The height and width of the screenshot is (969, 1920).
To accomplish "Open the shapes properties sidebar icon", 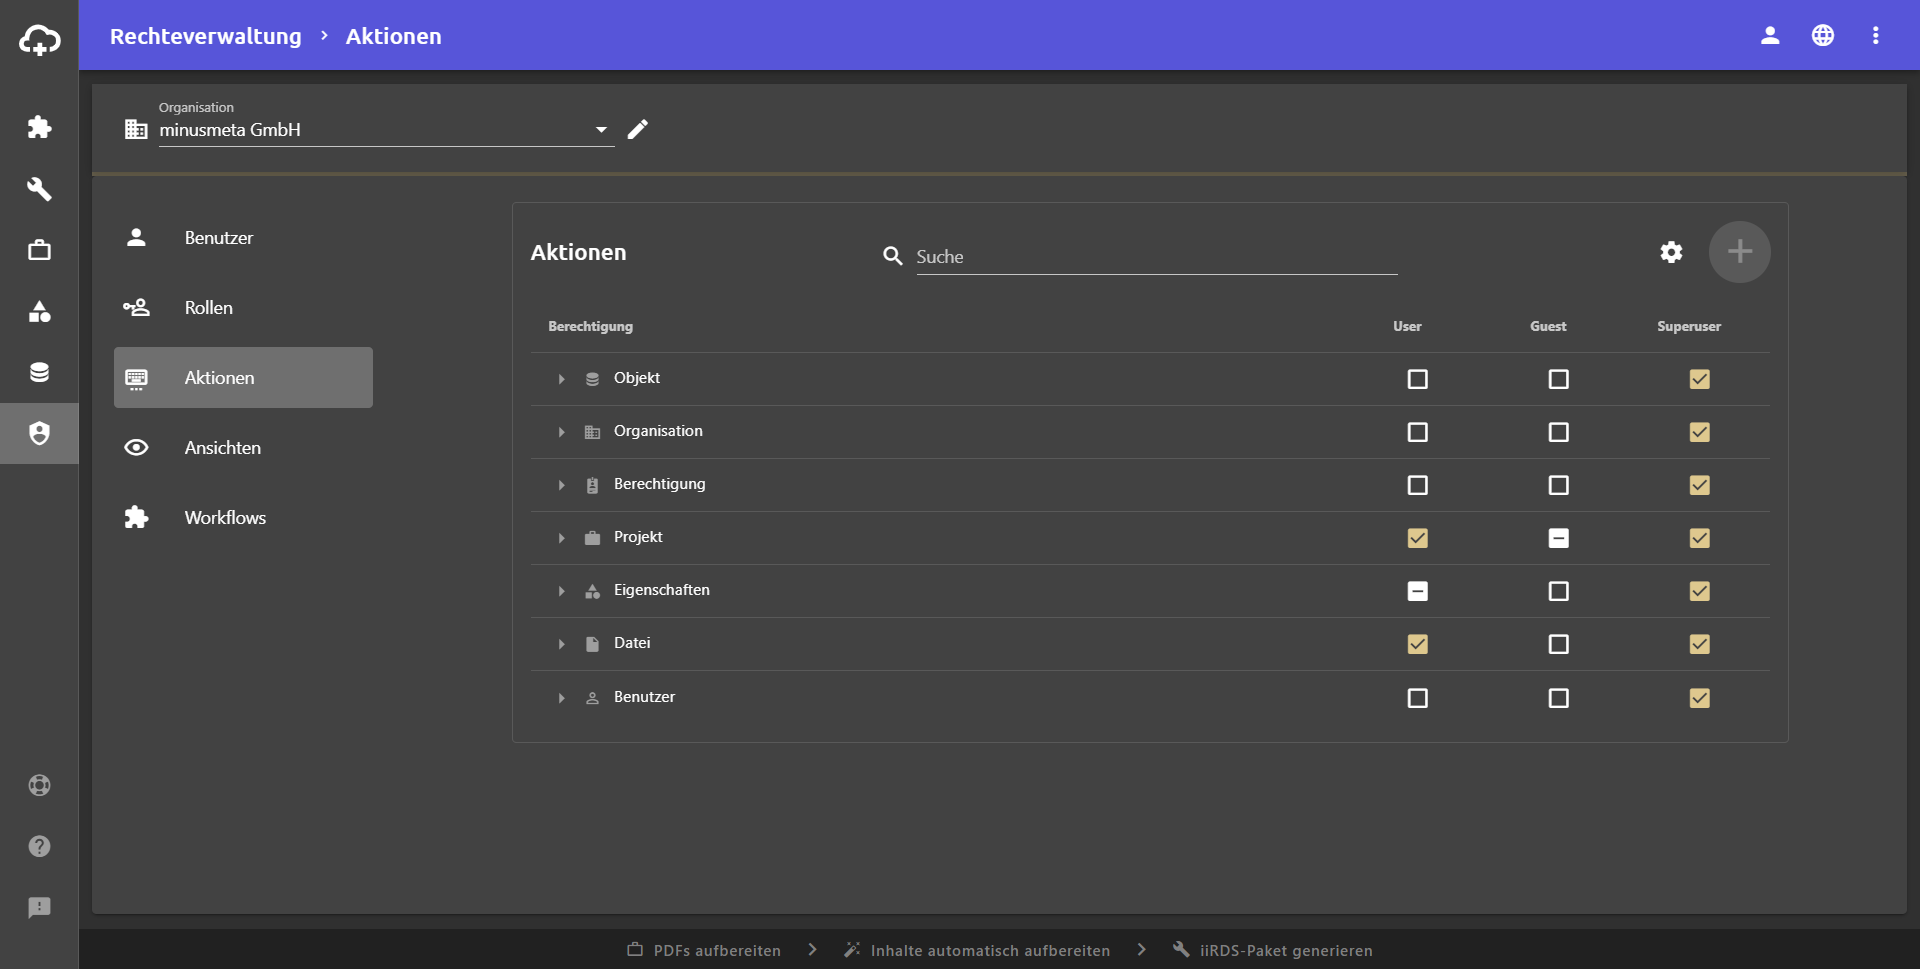I will tap(39, 311).
